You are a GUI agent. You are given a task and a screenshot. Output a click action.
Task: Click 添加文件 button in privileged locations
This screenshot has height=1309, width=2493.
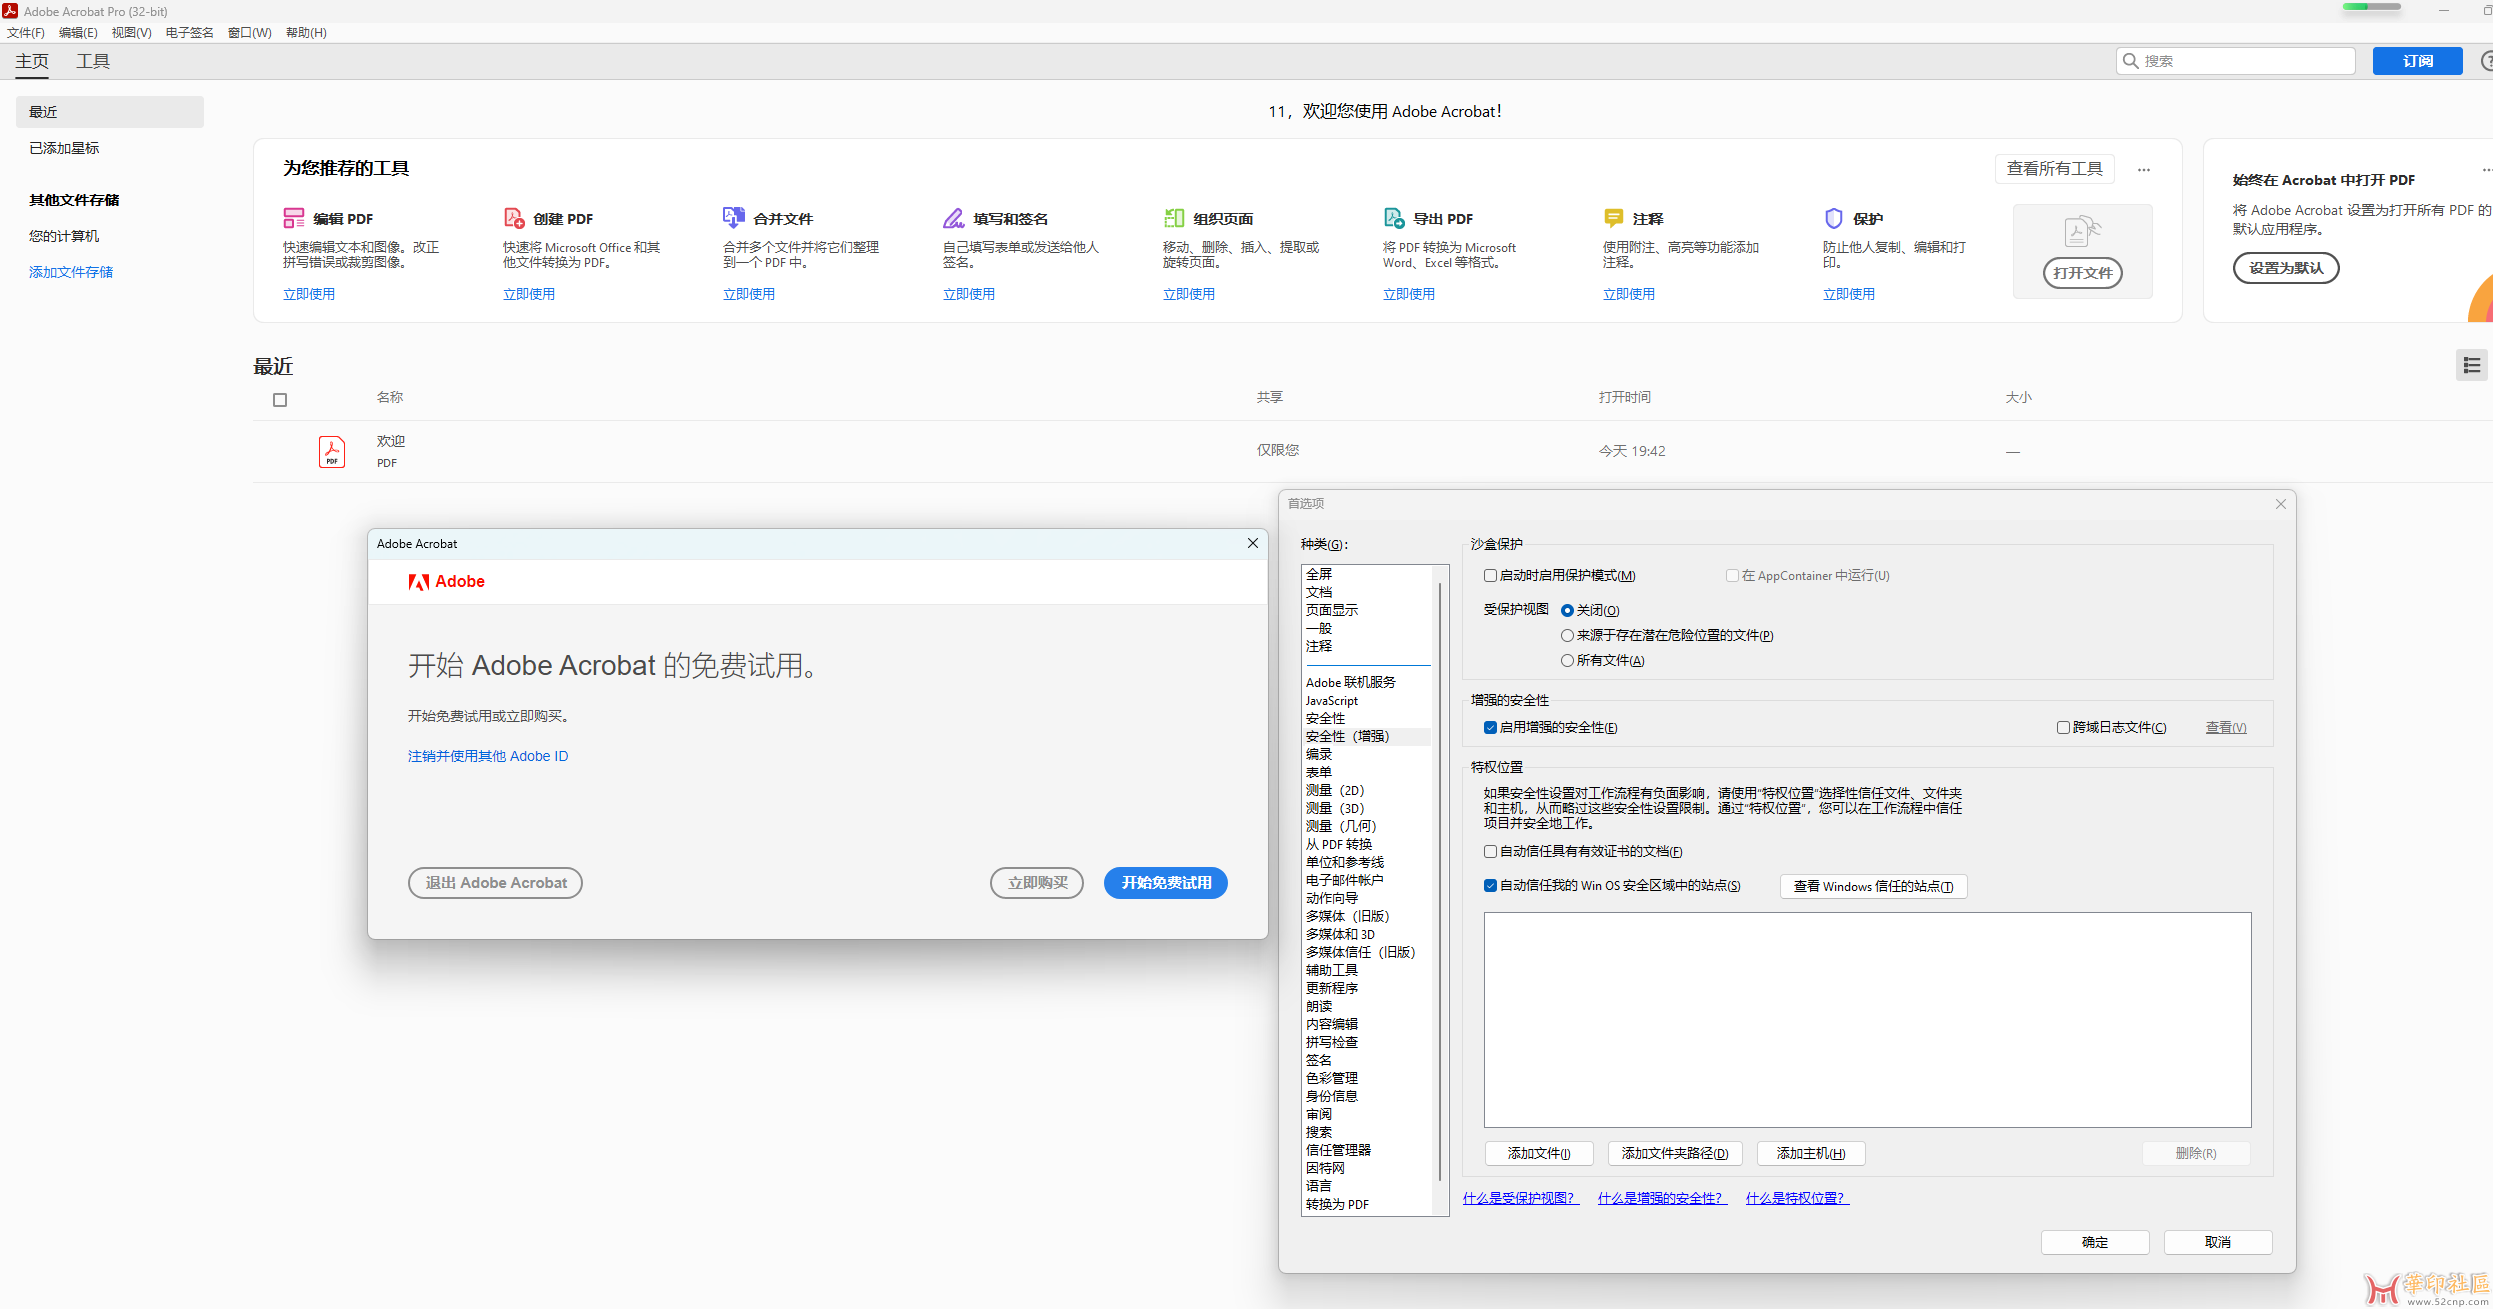tap(1539, 1154)
